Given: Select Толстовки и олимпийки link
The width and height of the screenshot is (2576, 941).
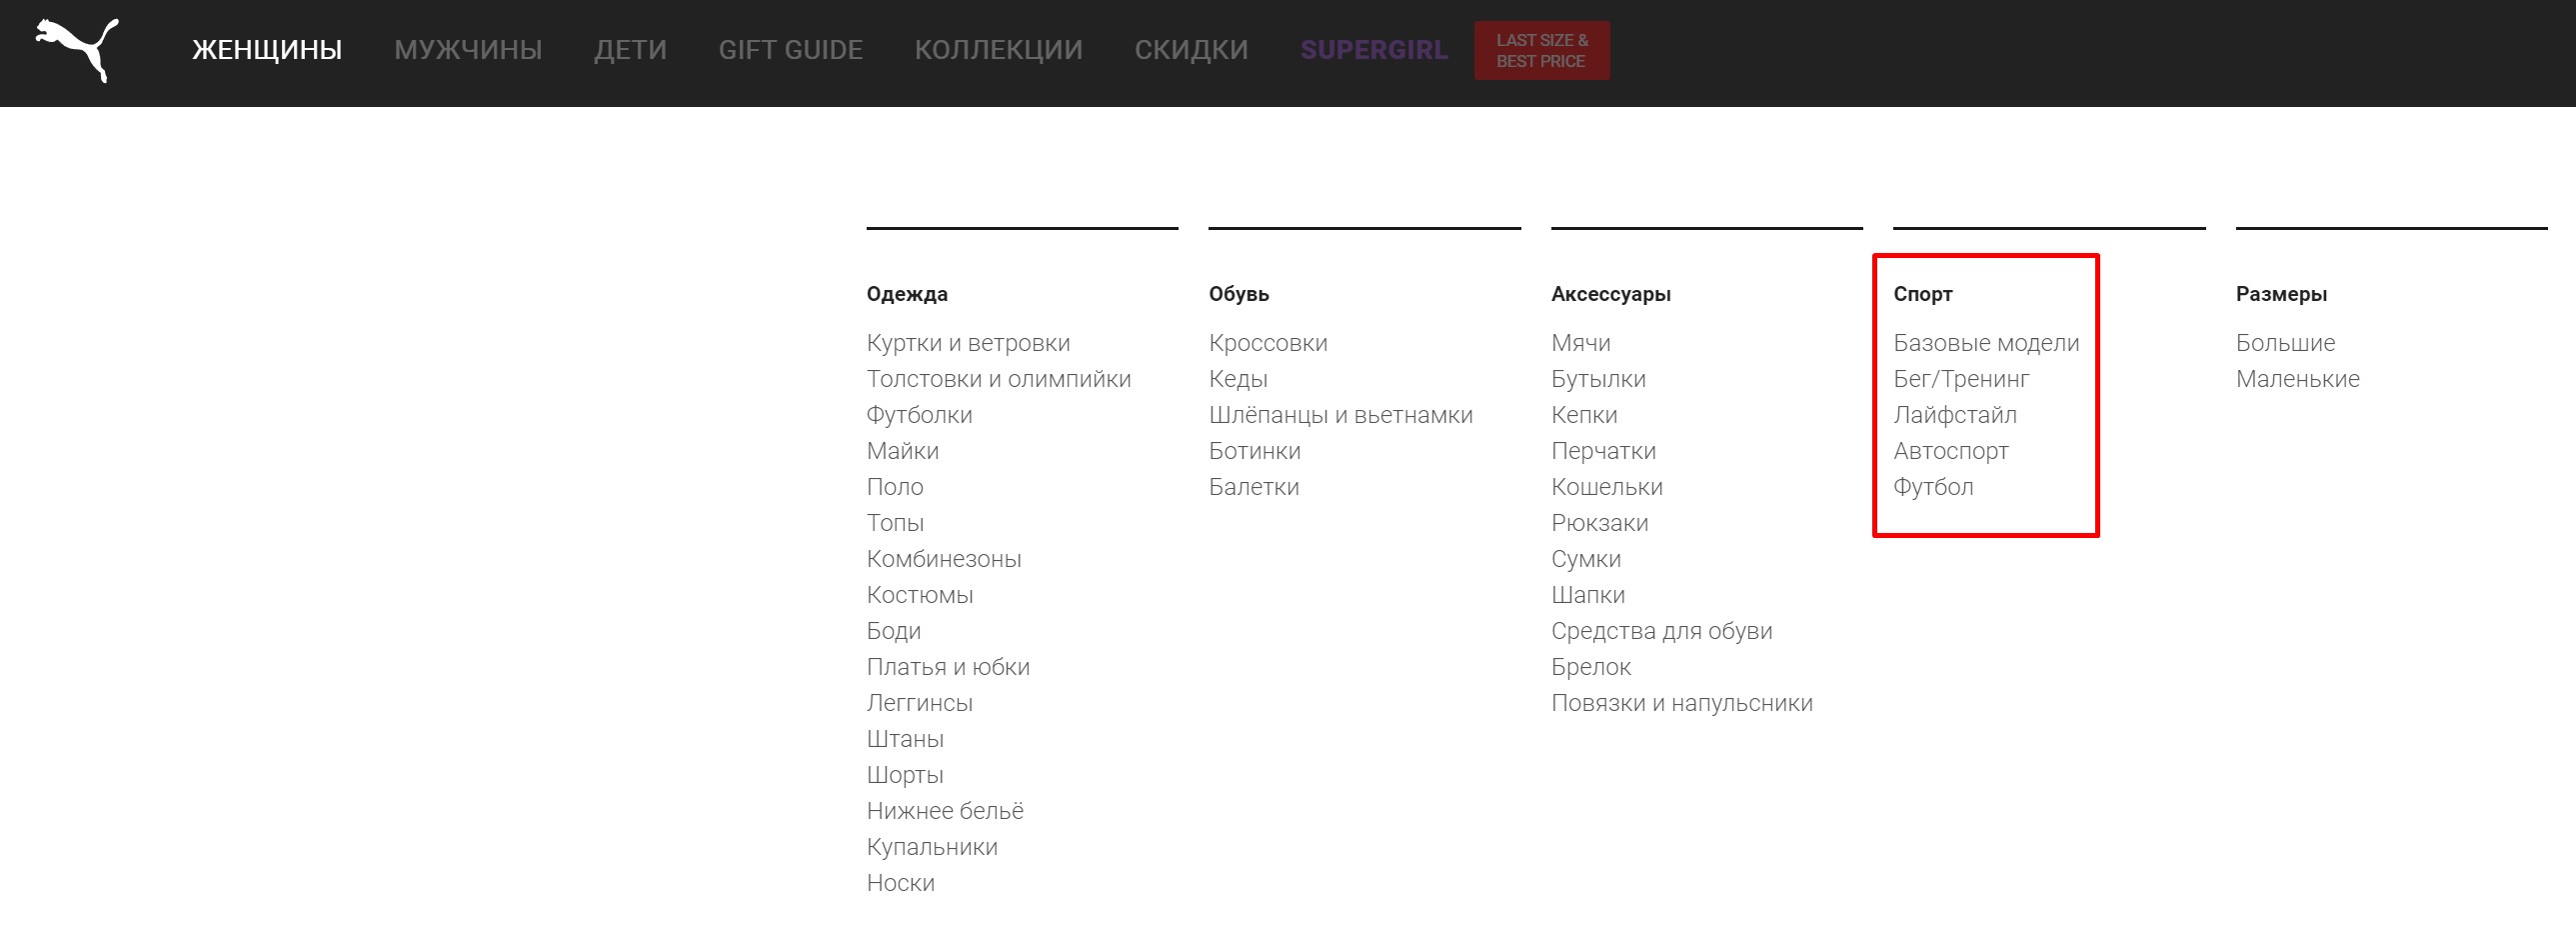Looking at the screenshot, I should point(998,379).
